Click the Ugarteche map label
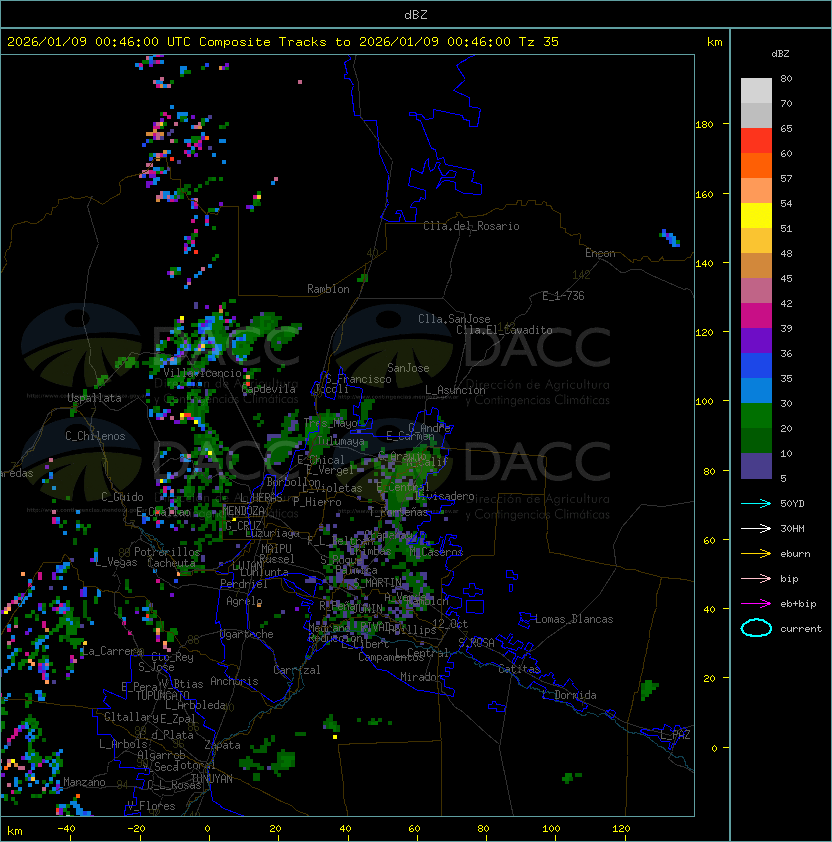Image resolution: width=832 pixels, height=842 pixels. click(247, 634)
